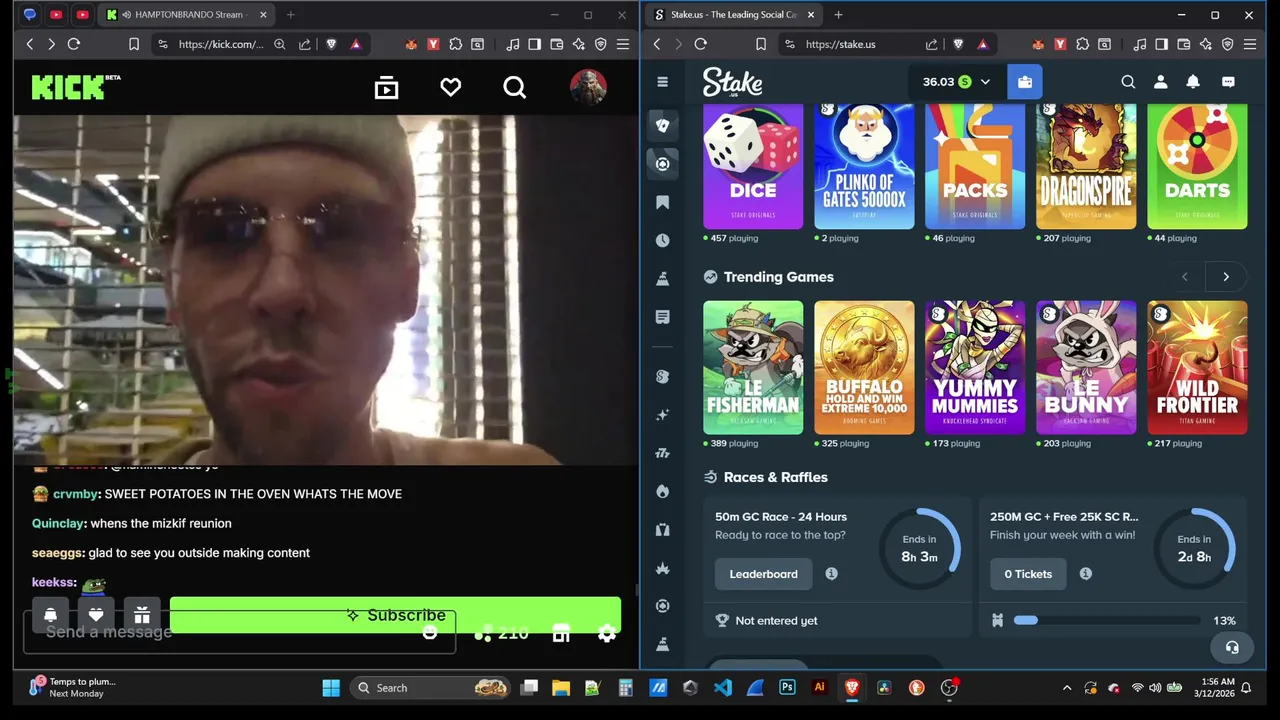1280x720 pixels.
Task: Toggle browser sidebar panel in Kick window
Action: [x=535, y=44]
